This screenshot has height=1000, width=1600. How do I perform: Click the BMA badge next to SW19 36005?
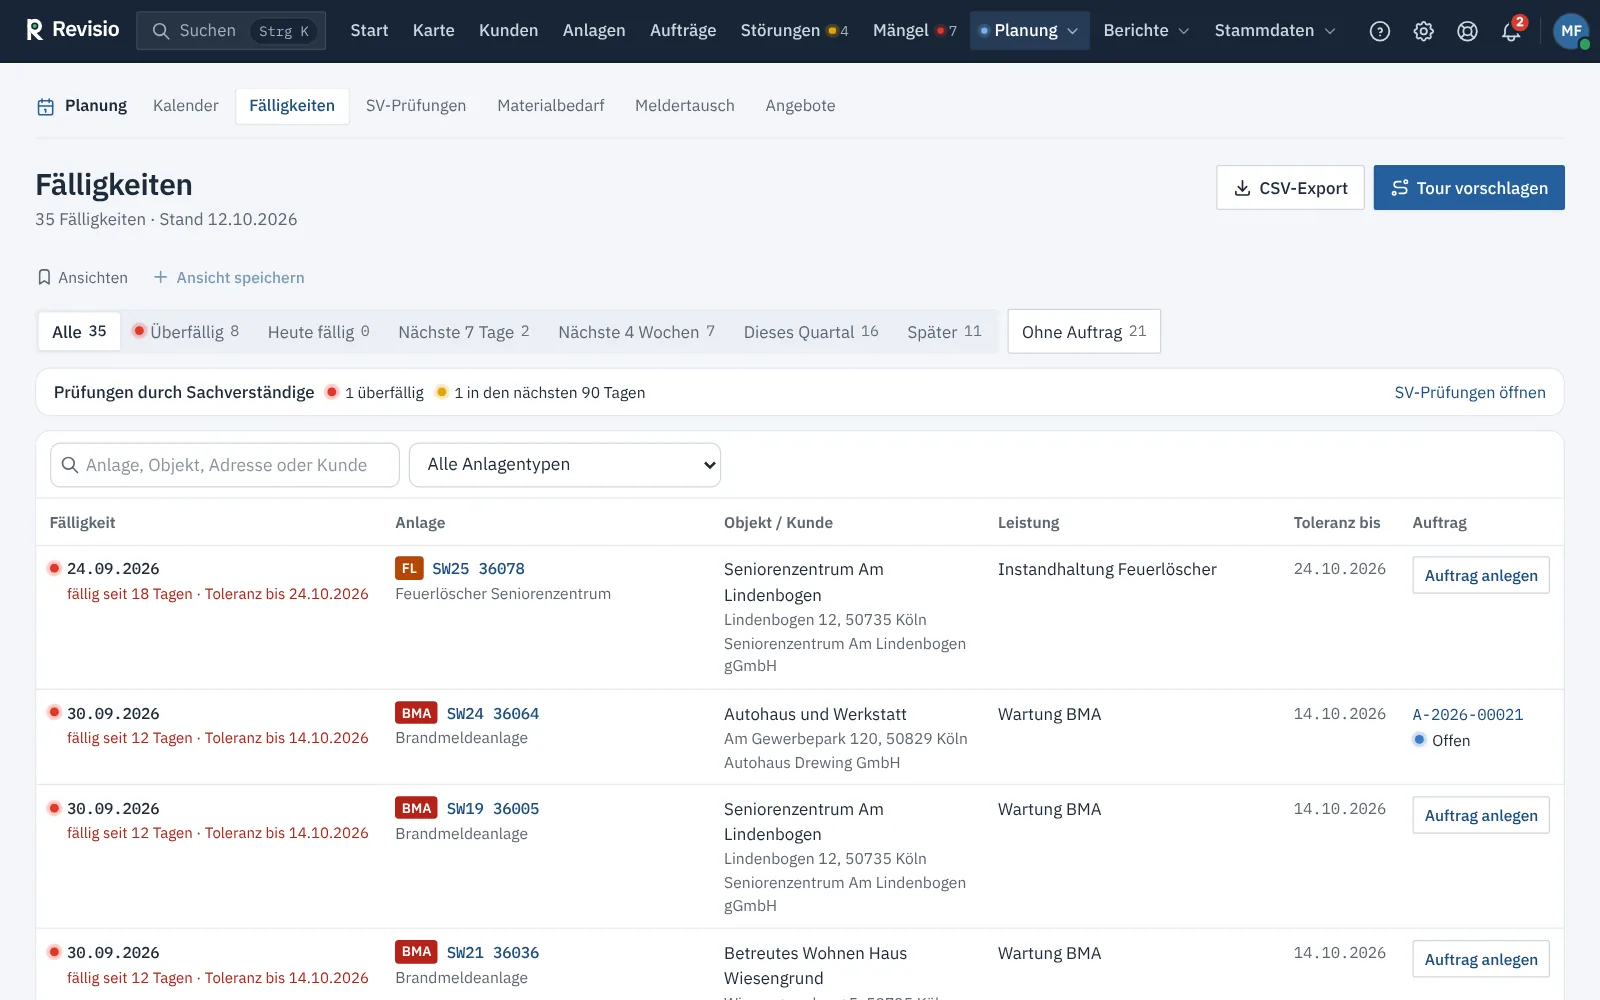click(416, 808)
